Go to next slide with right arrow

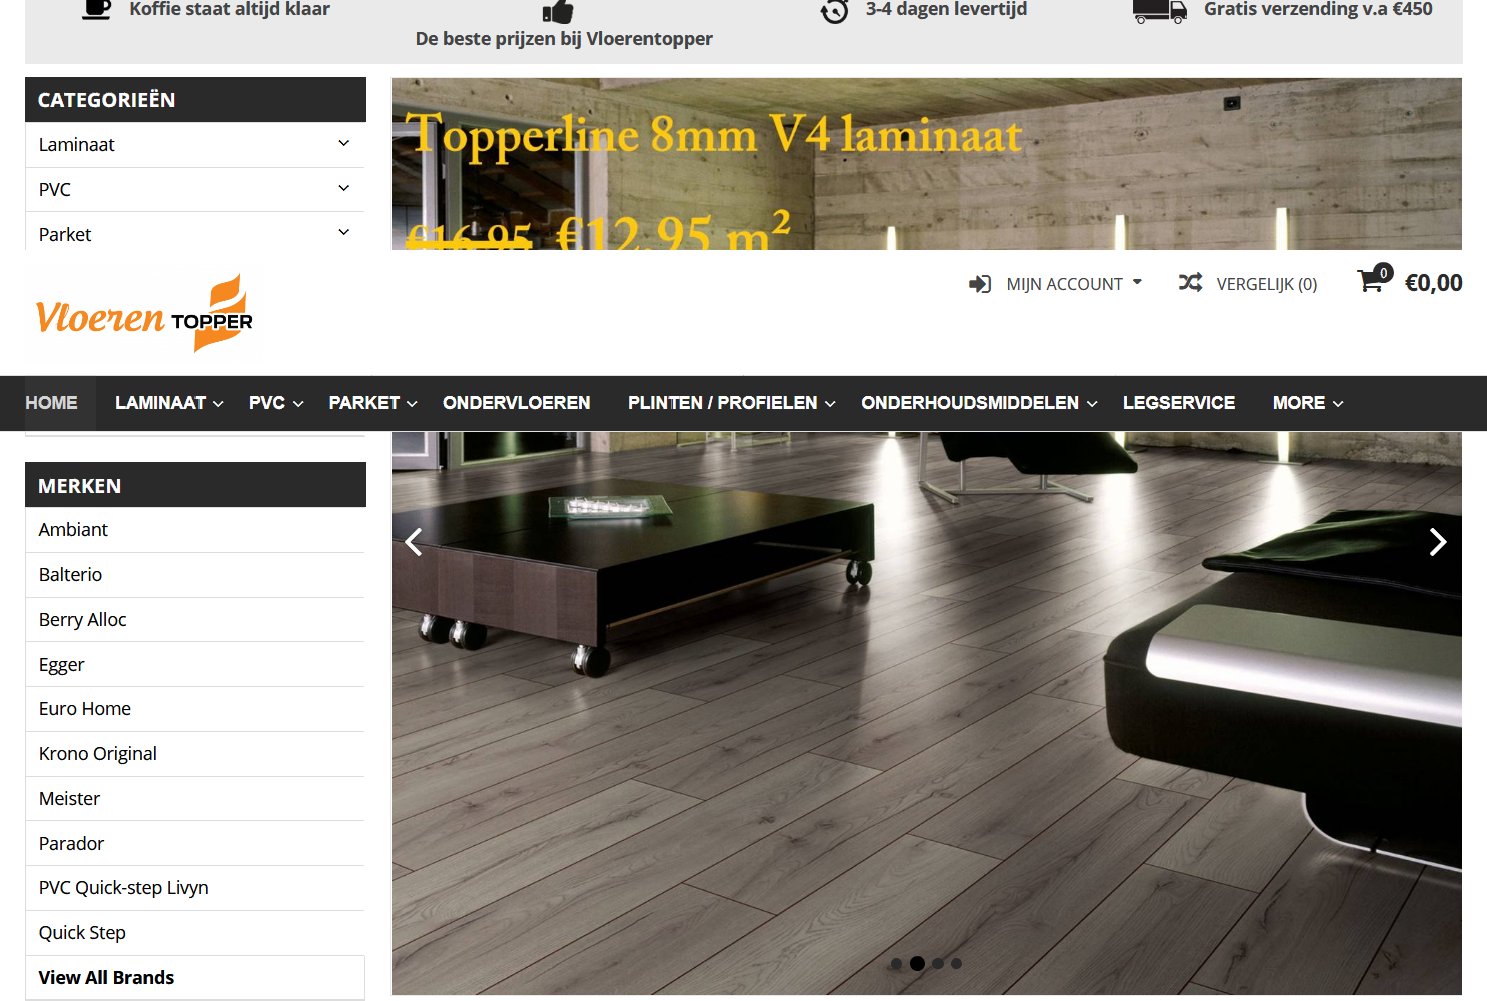(x=1437, y=542)
